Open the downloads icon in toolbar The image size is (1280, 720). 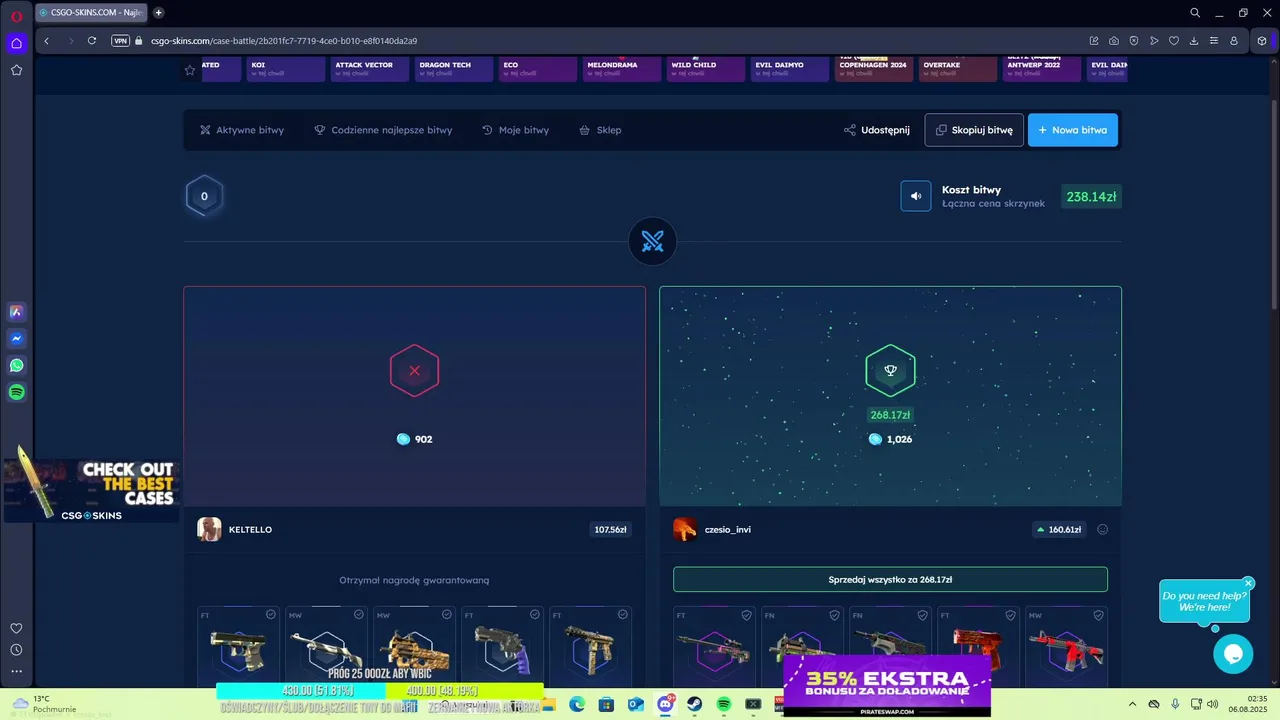tap(1194, 41)
